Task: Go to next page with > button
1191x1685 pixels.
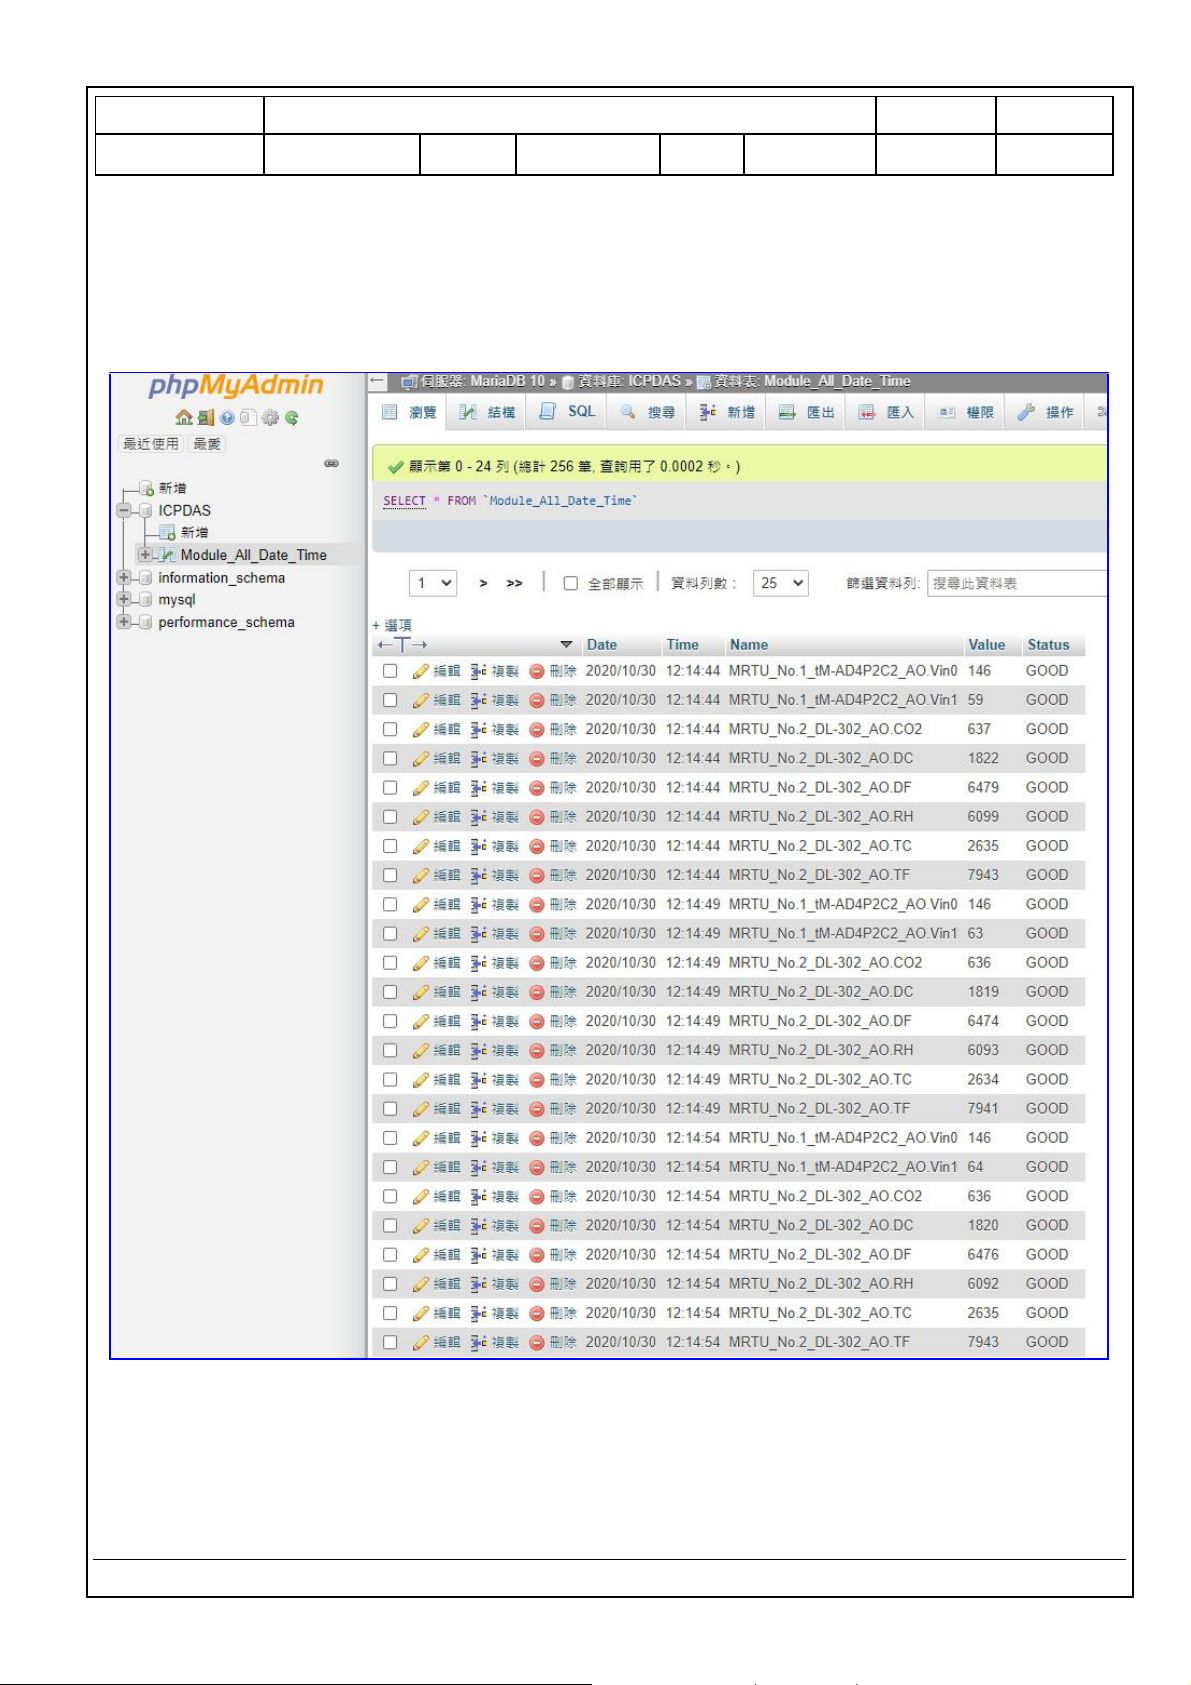Action: click(x=484, y=584)
